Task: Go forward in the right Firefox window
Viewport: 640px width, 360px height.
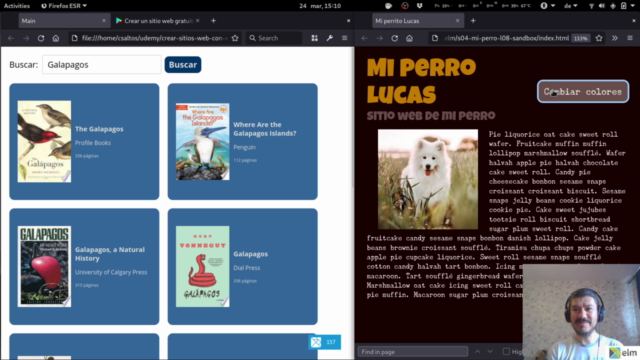Action: [380, 38]
